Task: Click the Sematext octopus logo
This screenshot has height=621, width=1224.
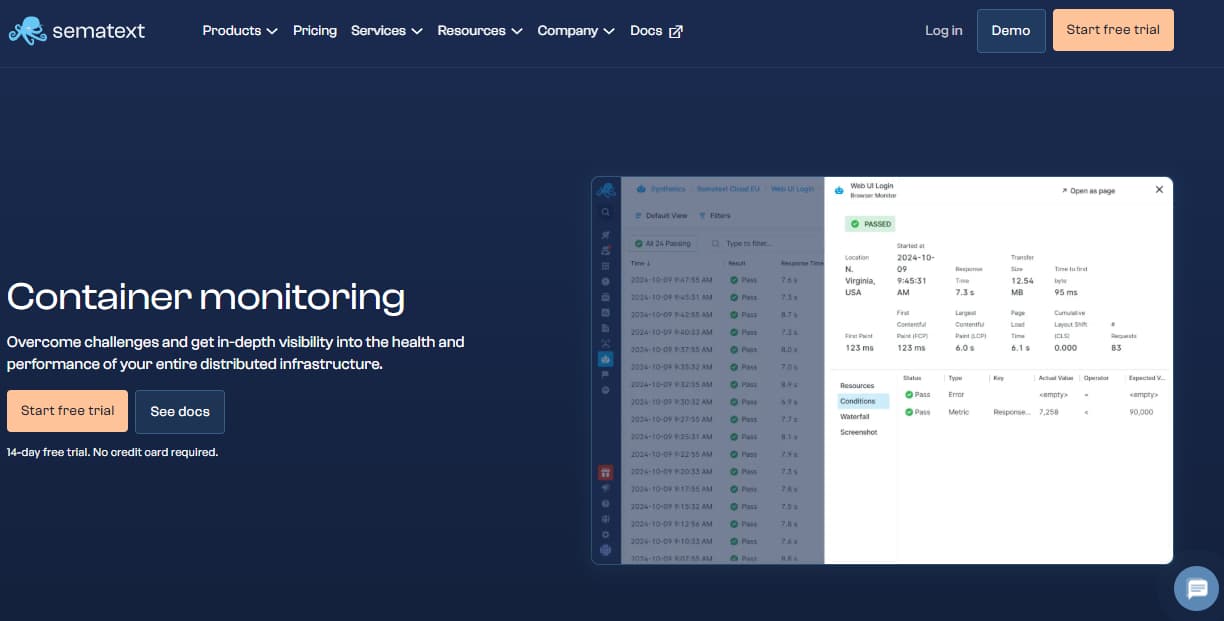Action: pos(27,31)
